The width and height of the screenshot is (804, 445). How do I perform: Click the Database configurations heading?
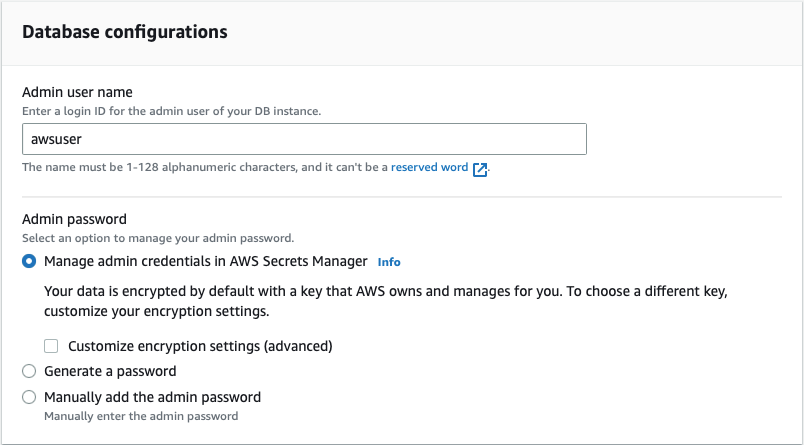point(125,32)
